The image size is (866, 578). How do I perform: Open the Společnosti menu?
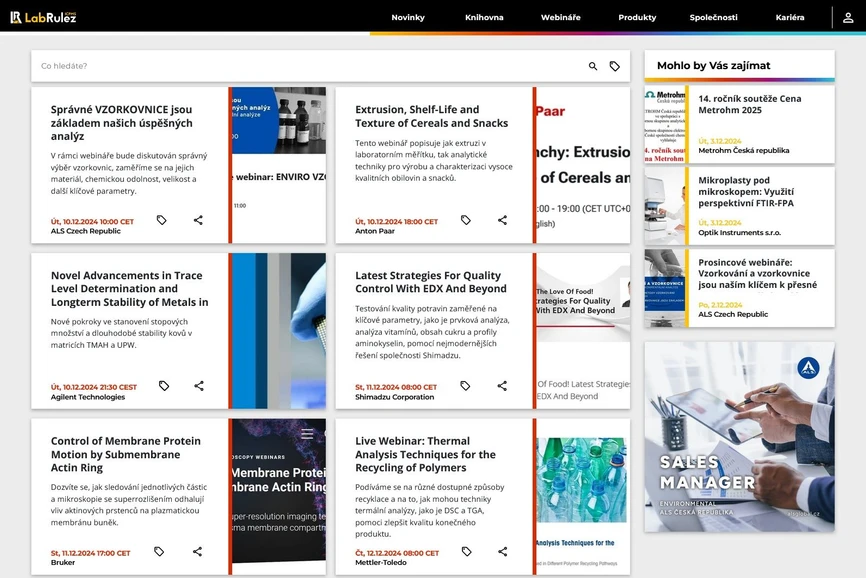click(714, 18)
